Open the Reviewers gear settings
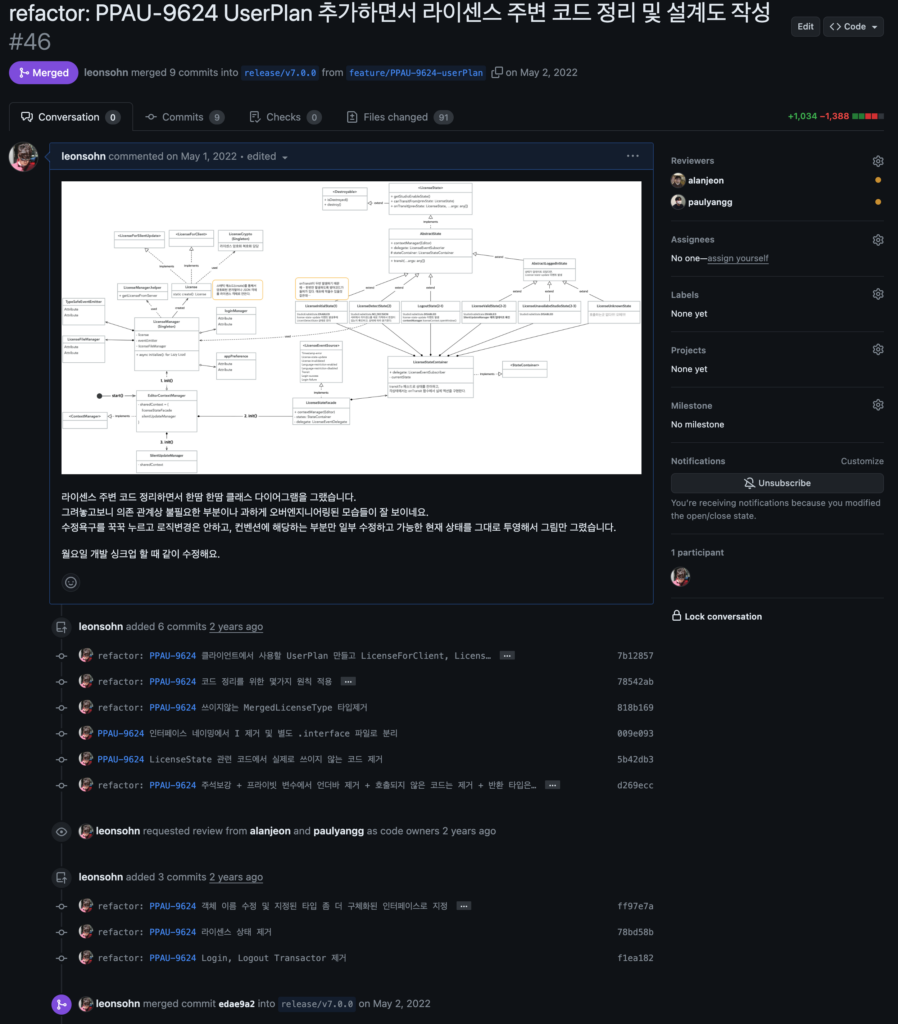Image resolution: width=898 pixels, height=1024 pixels. [877, 161]
